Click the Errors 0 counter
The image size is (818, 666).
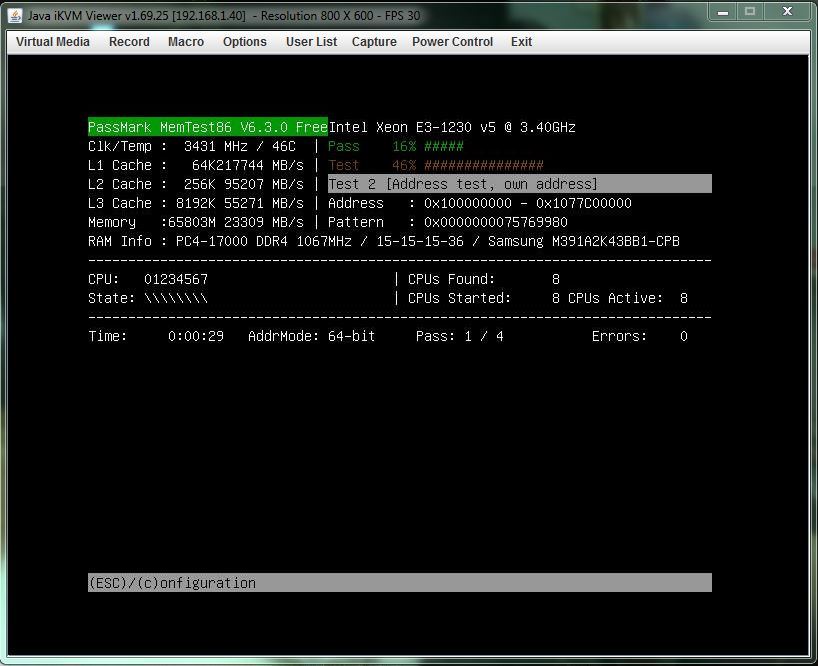pyautogui.click(x=640, y=336)
